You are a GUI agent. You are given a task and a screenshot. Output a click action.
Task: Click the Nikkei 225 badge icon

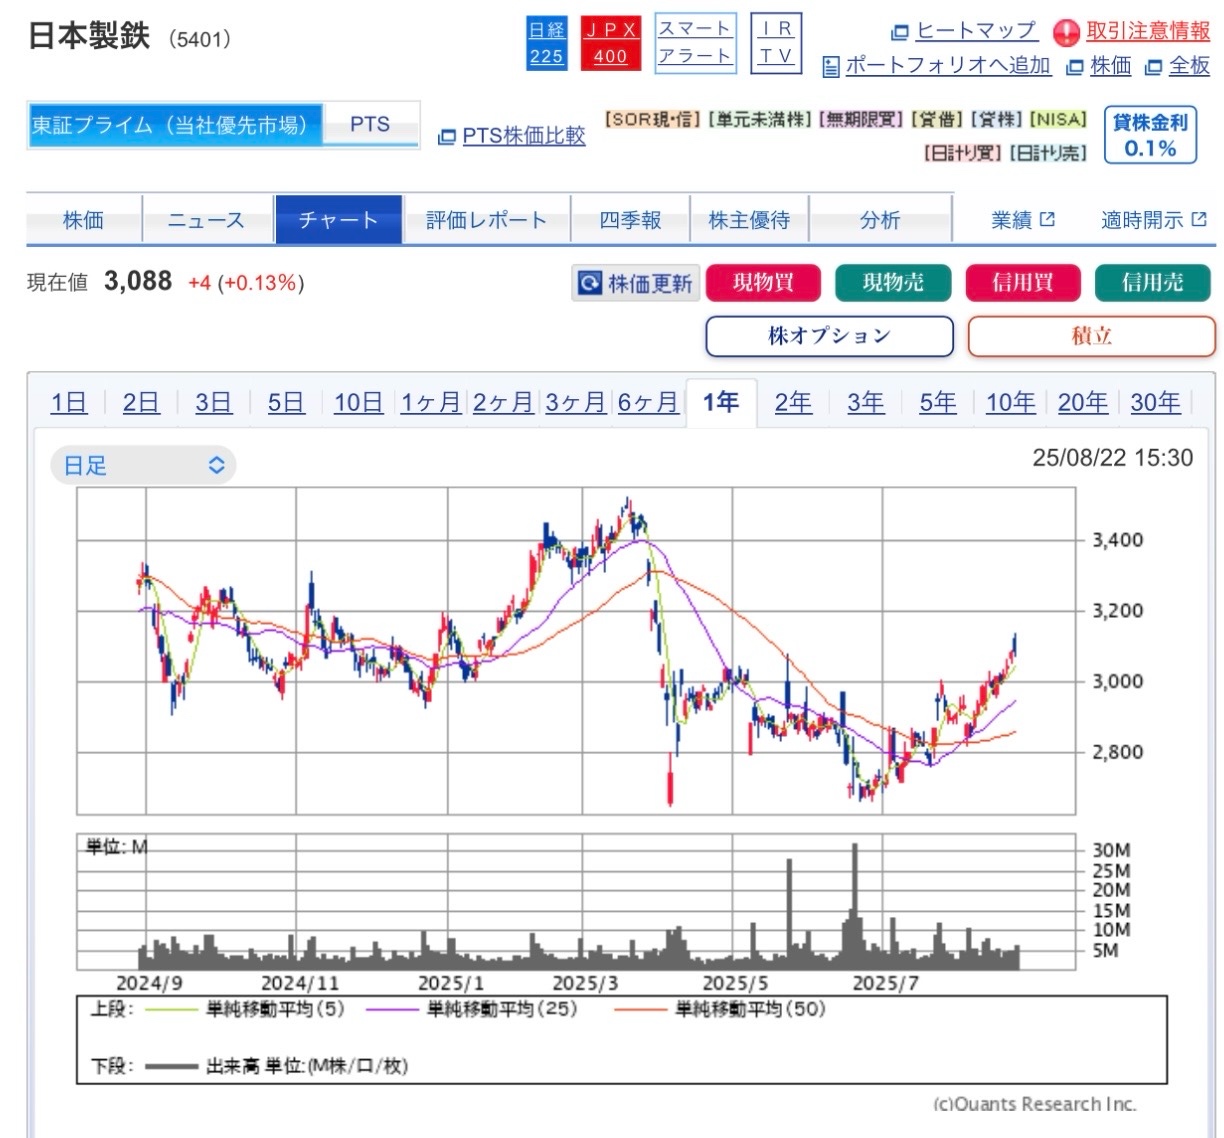pyautogui.click(x=546, y=44)
